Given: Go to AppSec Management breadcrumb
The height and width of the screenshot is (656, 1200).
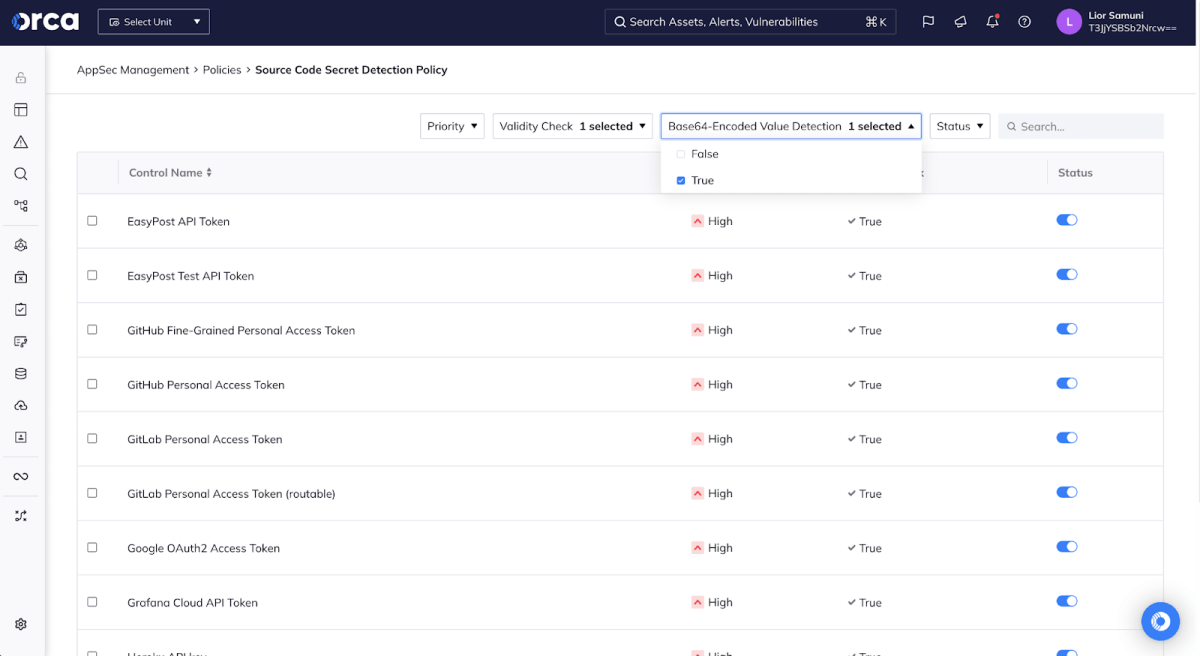Looking at the screenshot, I should pos(133,70).
